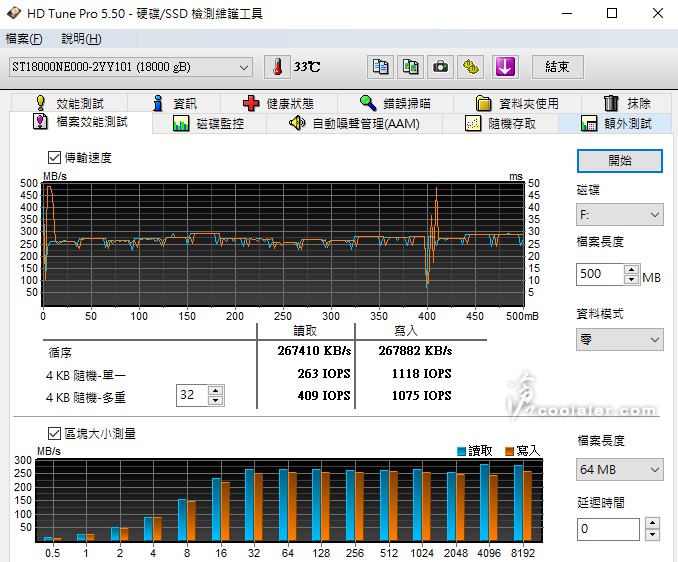
Task: Click the 1075 IOPS write value
Action: (x=422, y=396)
